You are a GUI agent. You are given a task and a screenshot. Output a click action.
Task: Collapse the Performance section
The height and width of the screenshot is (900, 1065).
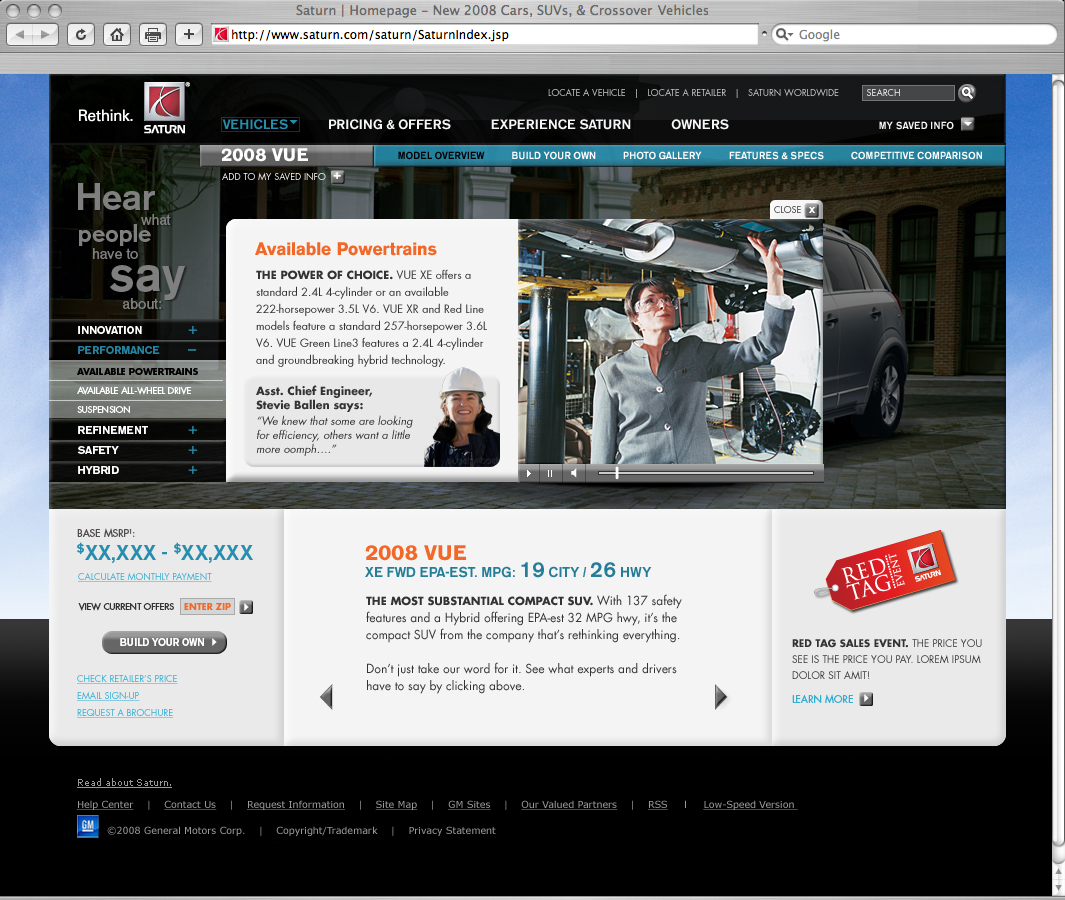coord(192,350)
